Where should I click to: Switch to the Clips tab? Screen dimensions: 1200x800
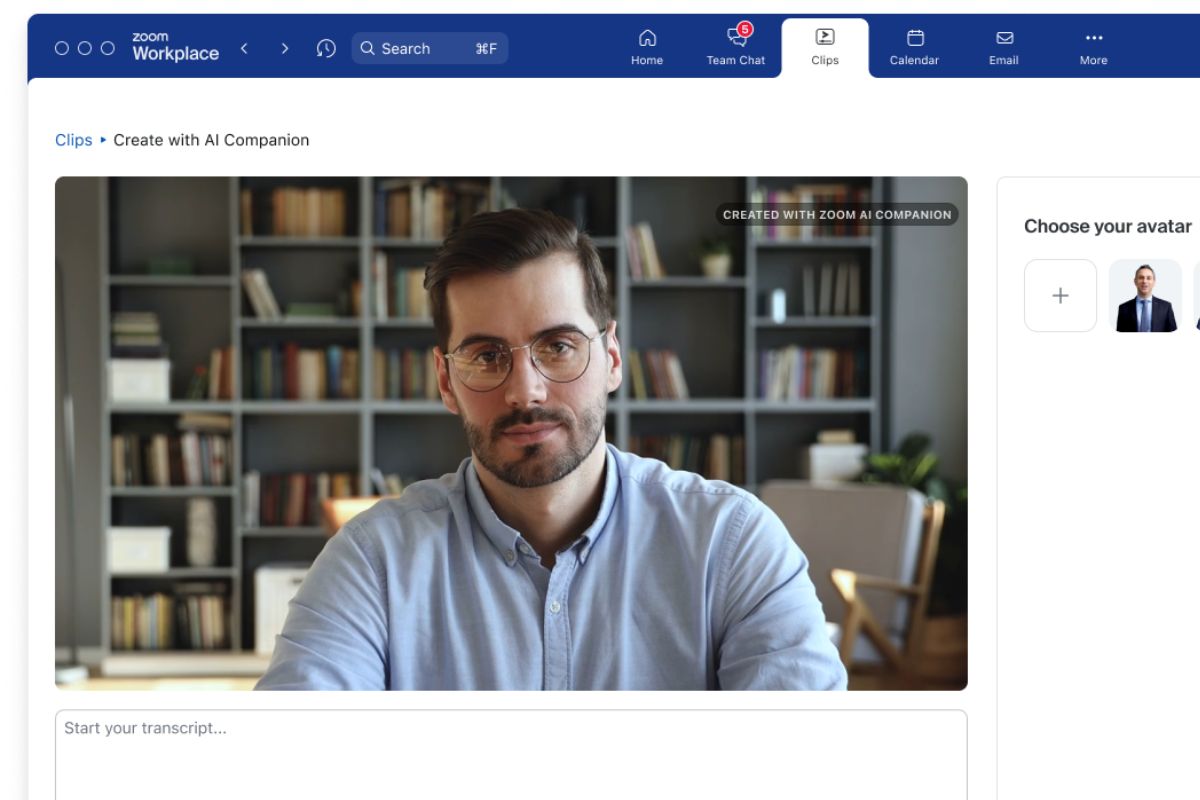[825, 45]
